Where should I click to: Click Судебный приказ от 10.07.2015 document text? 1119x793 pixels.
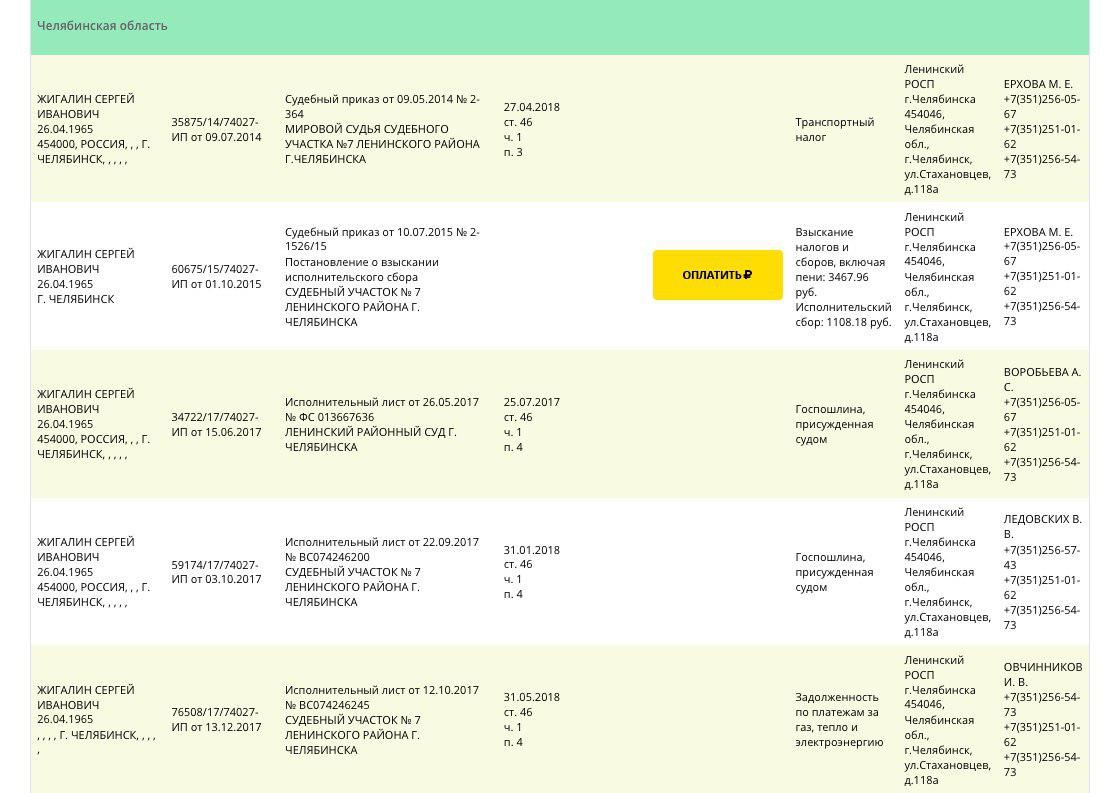click(383, 277)
